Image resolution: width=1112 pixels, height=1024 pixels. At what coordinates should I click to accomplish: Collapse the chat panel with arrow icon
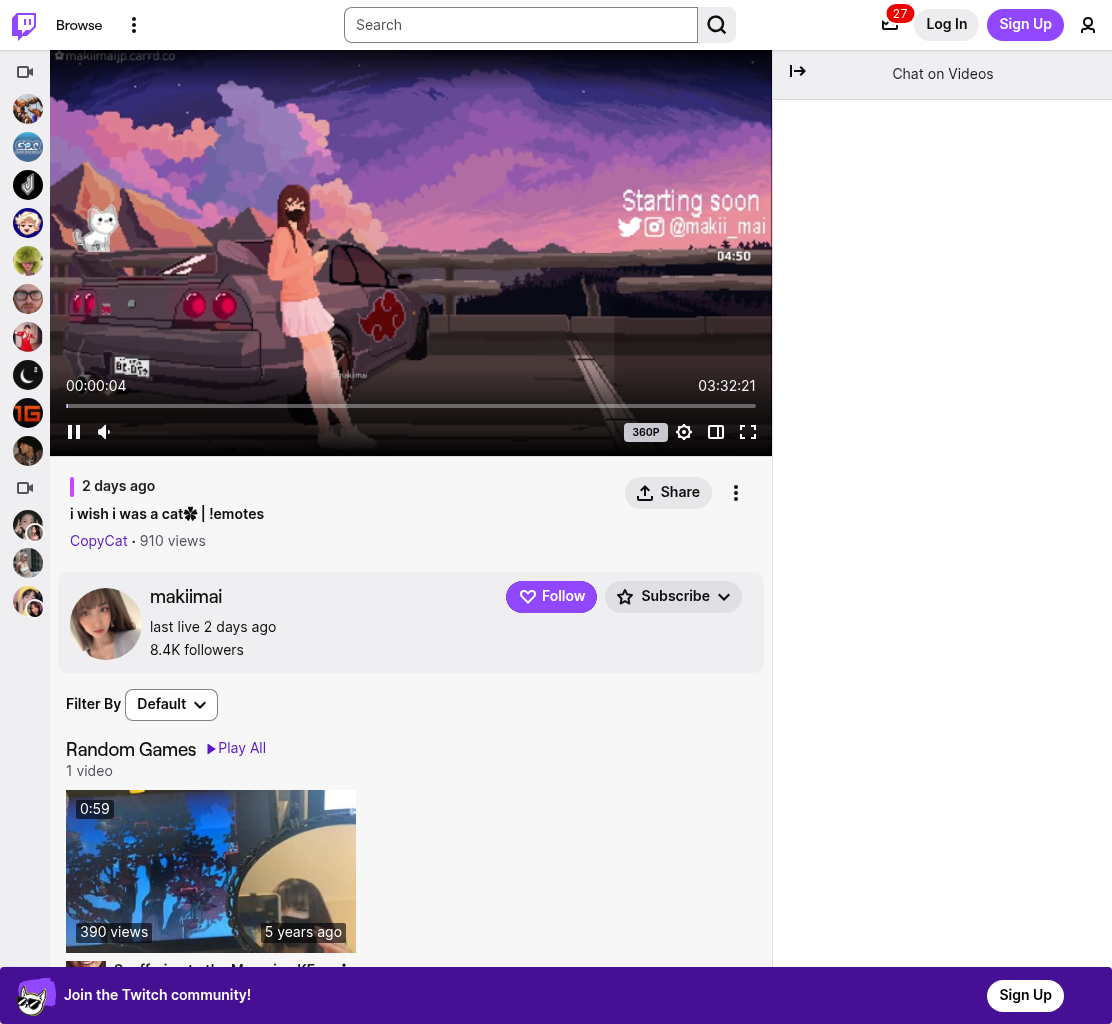point(797,71)
